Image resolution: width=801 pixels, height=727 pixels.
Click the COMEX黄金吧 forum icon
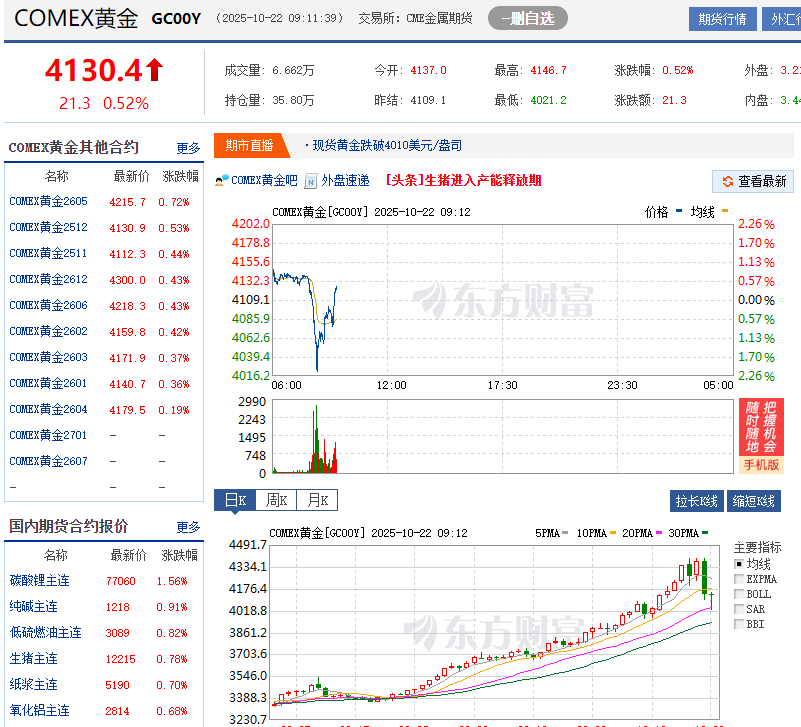tap(222, 181)
